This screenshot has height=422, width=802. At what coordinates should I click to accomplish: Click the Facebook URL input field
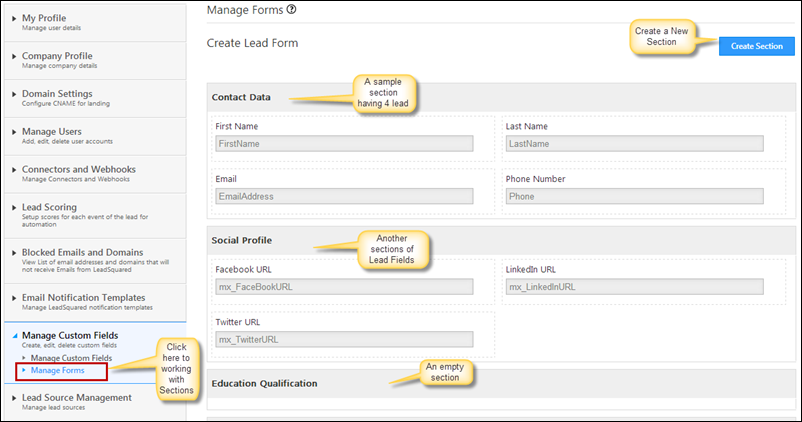pyautogui.click(x=344, y=287)
